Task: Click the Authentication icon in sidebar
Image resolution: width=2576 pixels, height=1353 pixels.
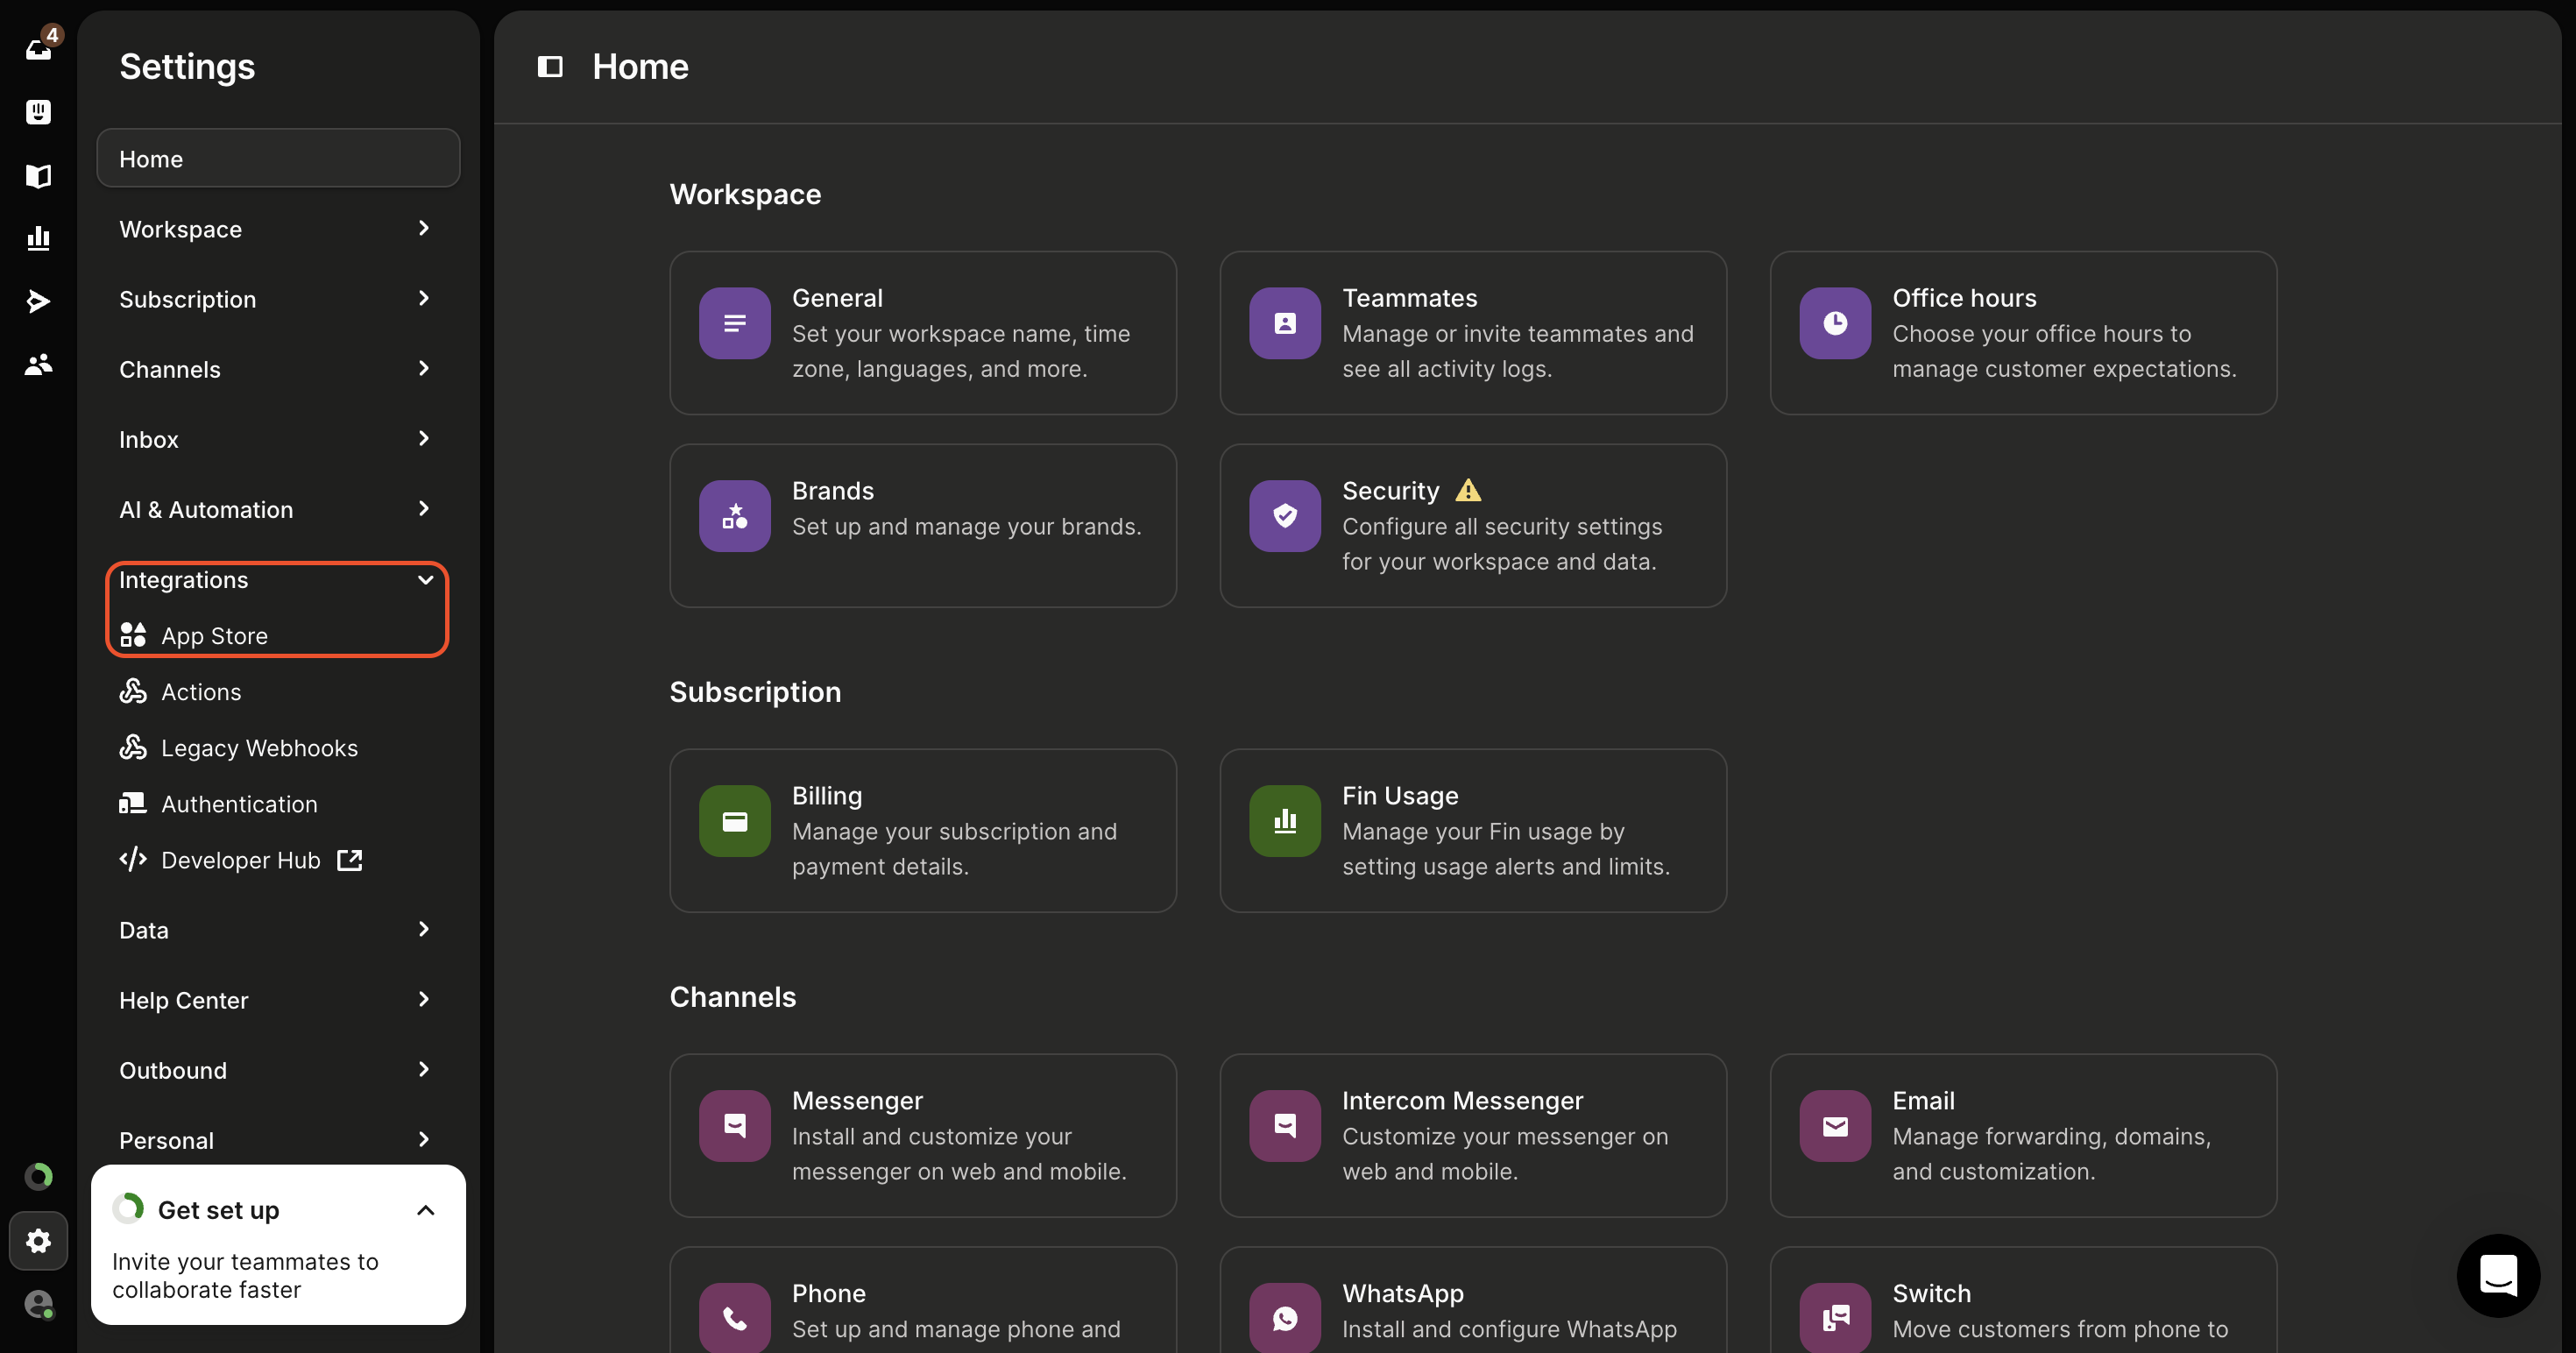Action: 133,803
